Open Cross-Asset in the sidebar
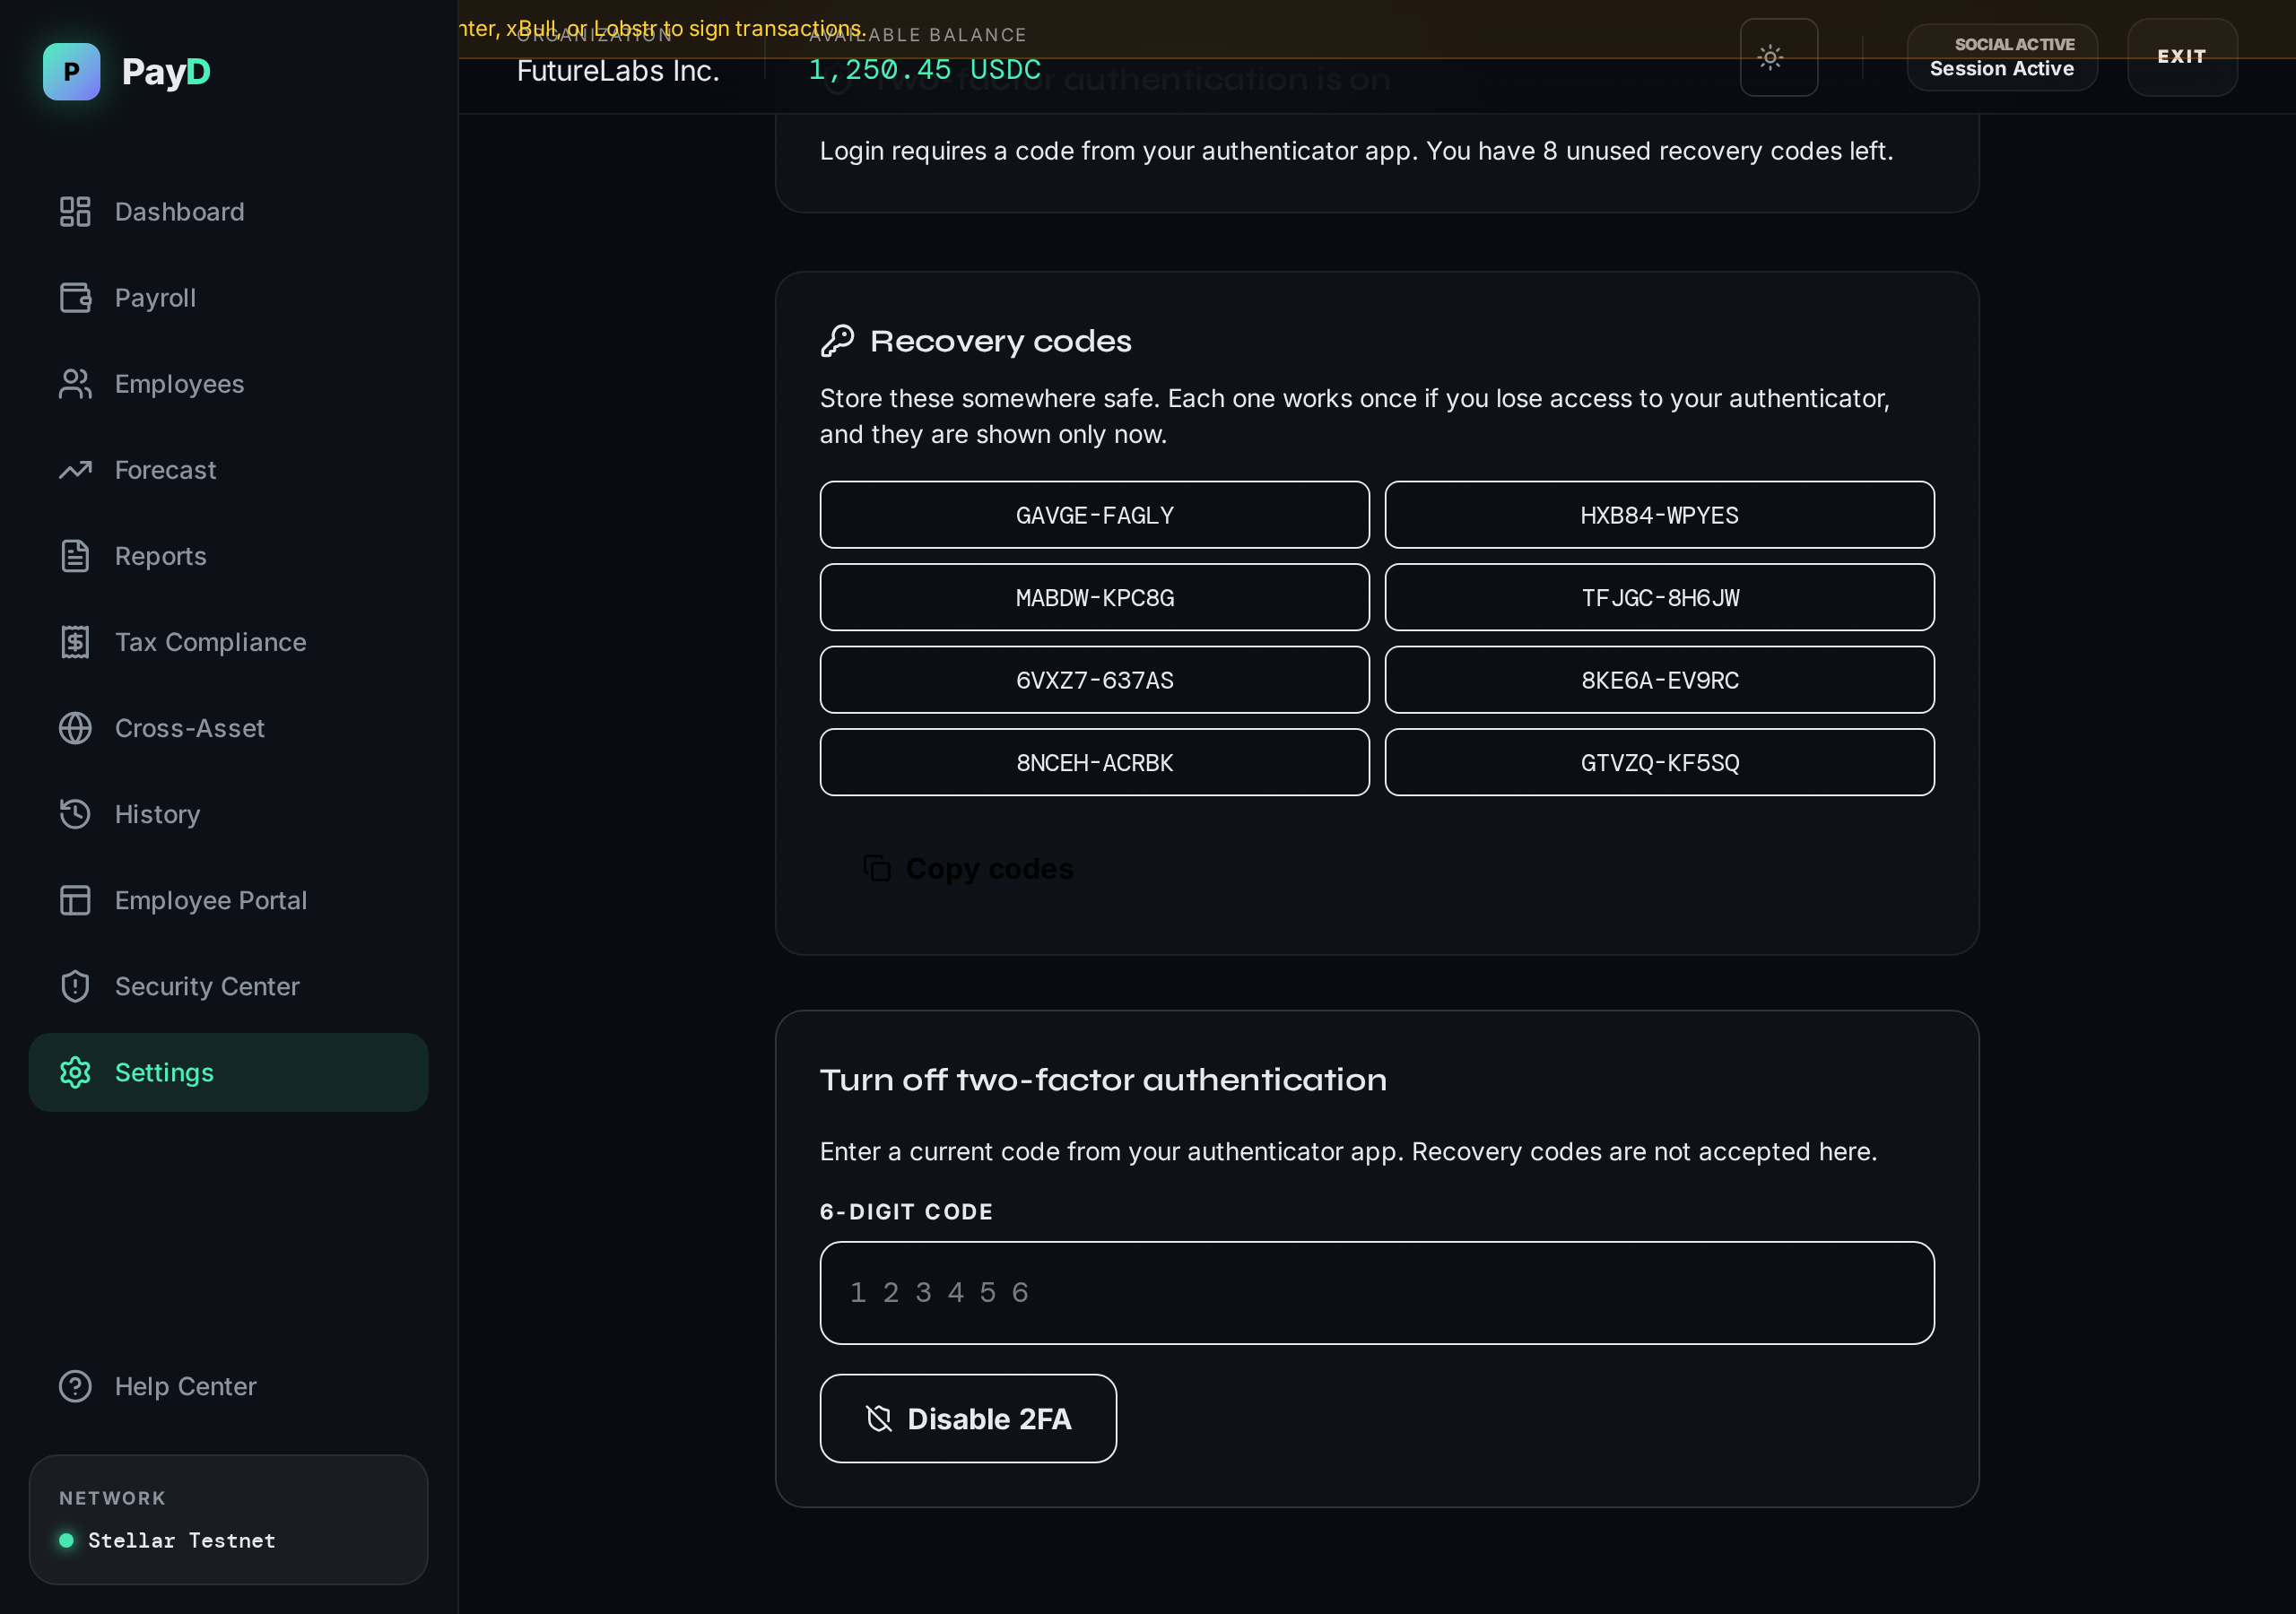Image resolution: width=2296 pixels, height=1614 pixels. pyautogui.click(x=228, y=727)
